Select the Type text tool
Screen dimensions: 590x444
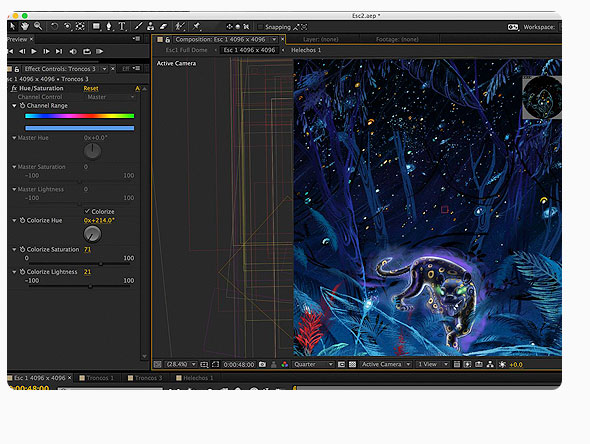[x=122, y=26]
